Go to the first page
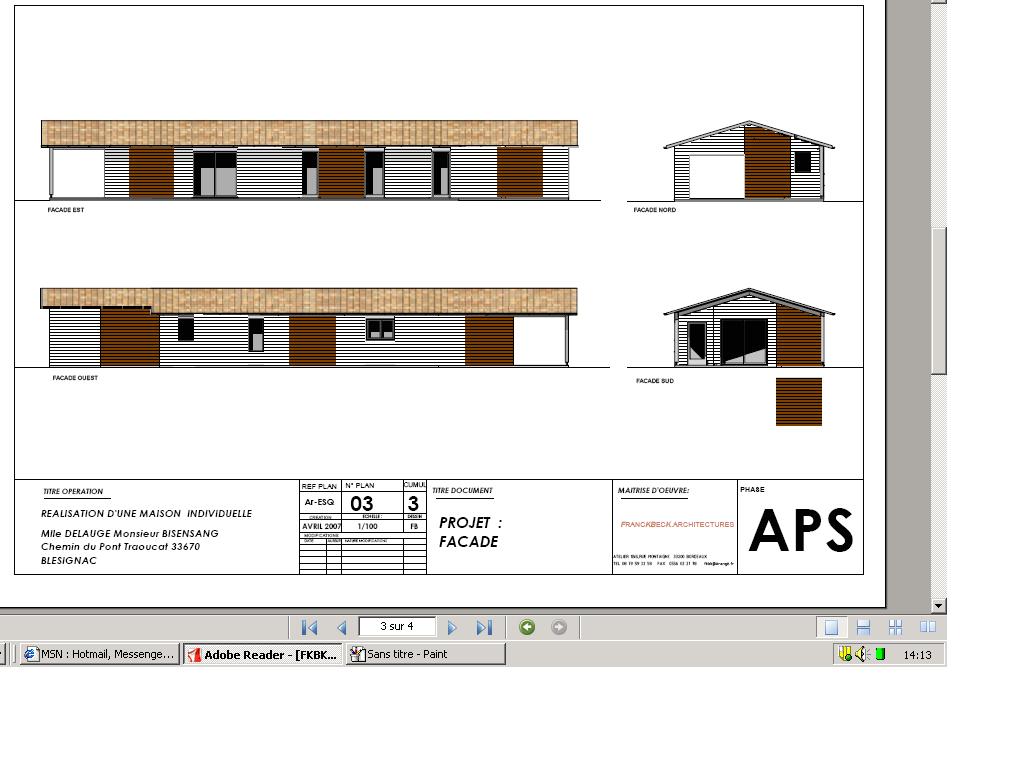This screenshot has height=768, width=1024. coord(310,628)
